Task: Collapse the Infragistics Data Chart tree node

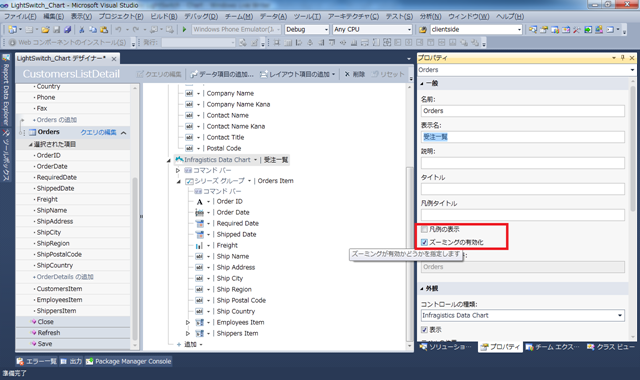Action: (169, 160)
